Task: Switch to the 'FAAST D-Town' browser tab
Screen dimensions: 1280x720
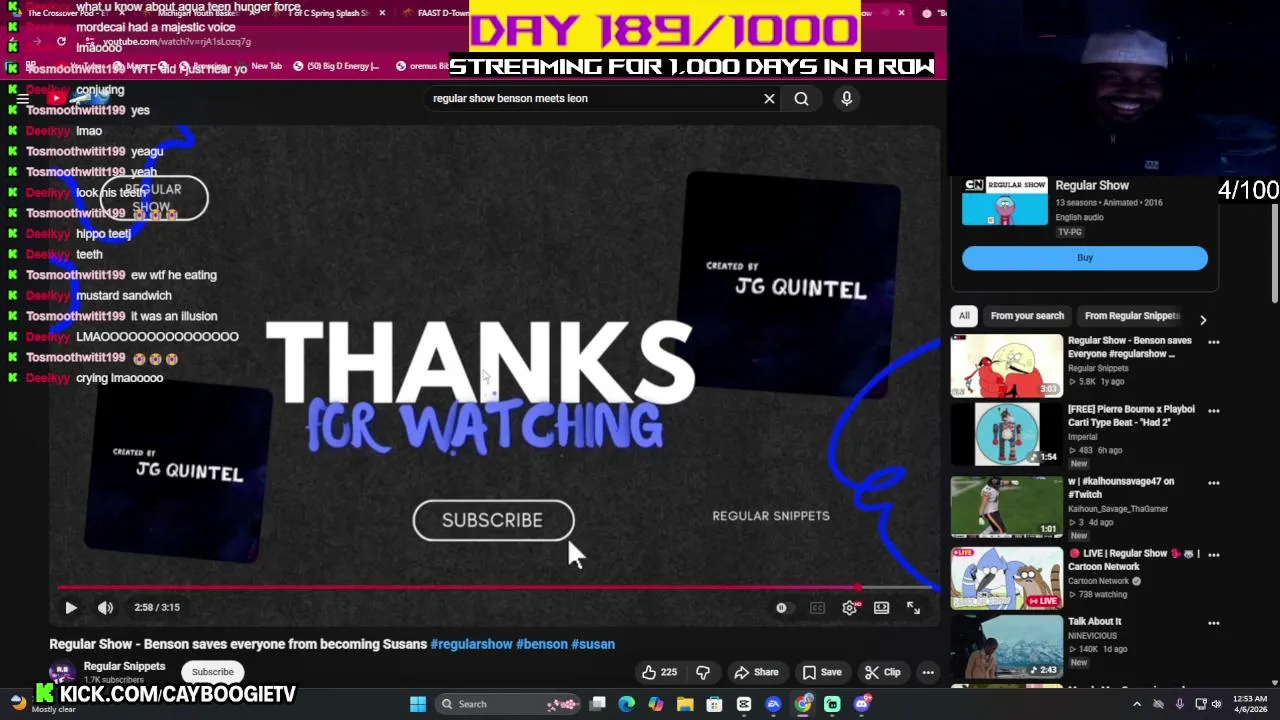Action: 432,13
